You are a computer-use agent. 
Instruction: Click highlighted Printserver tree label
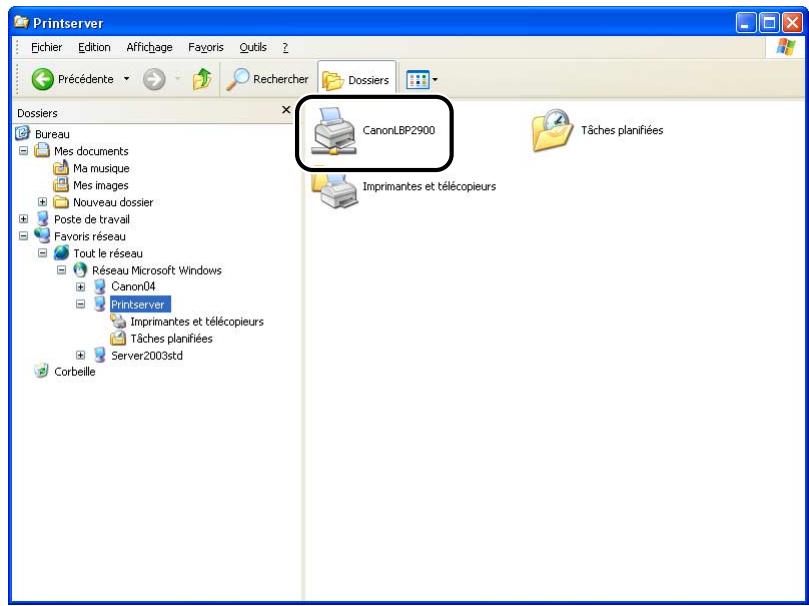tap(140, 305)
